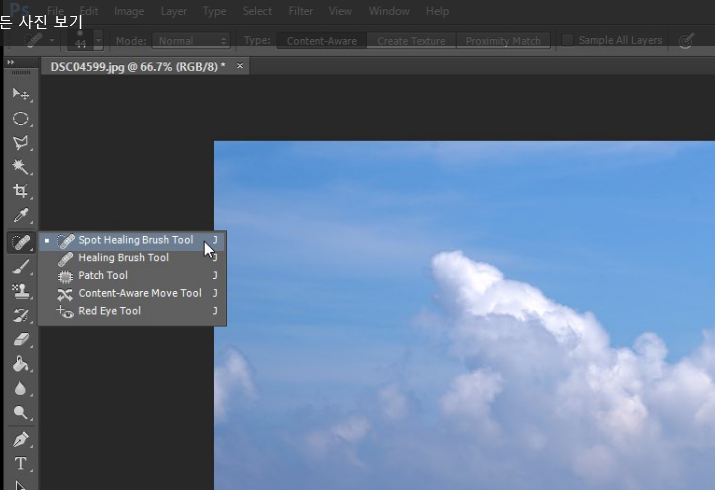
Task: Open the View menu
Action: [x=340, y=11]
